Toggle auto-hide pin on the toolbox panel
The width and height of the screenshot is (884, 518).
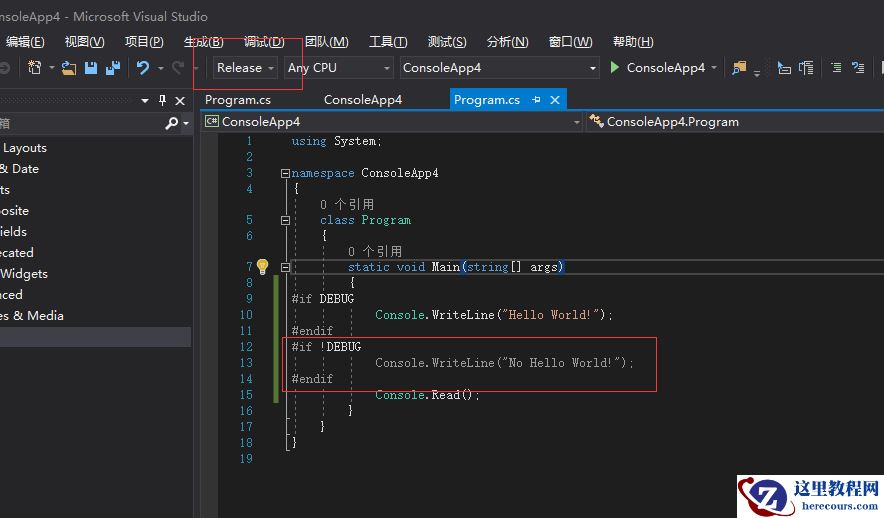tap(162, 101)
